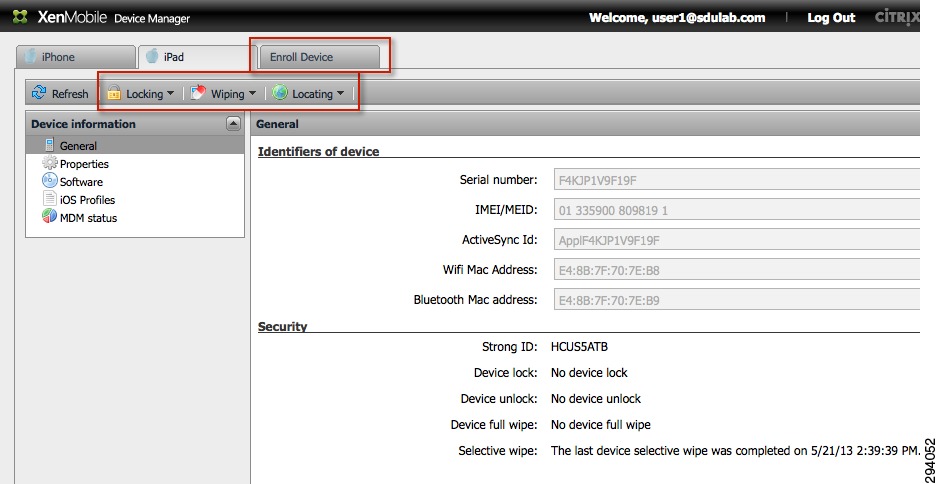936x484 pixels.
Task: Click the 'Identifiers of device' heading
Action: [x=319, y=152]
